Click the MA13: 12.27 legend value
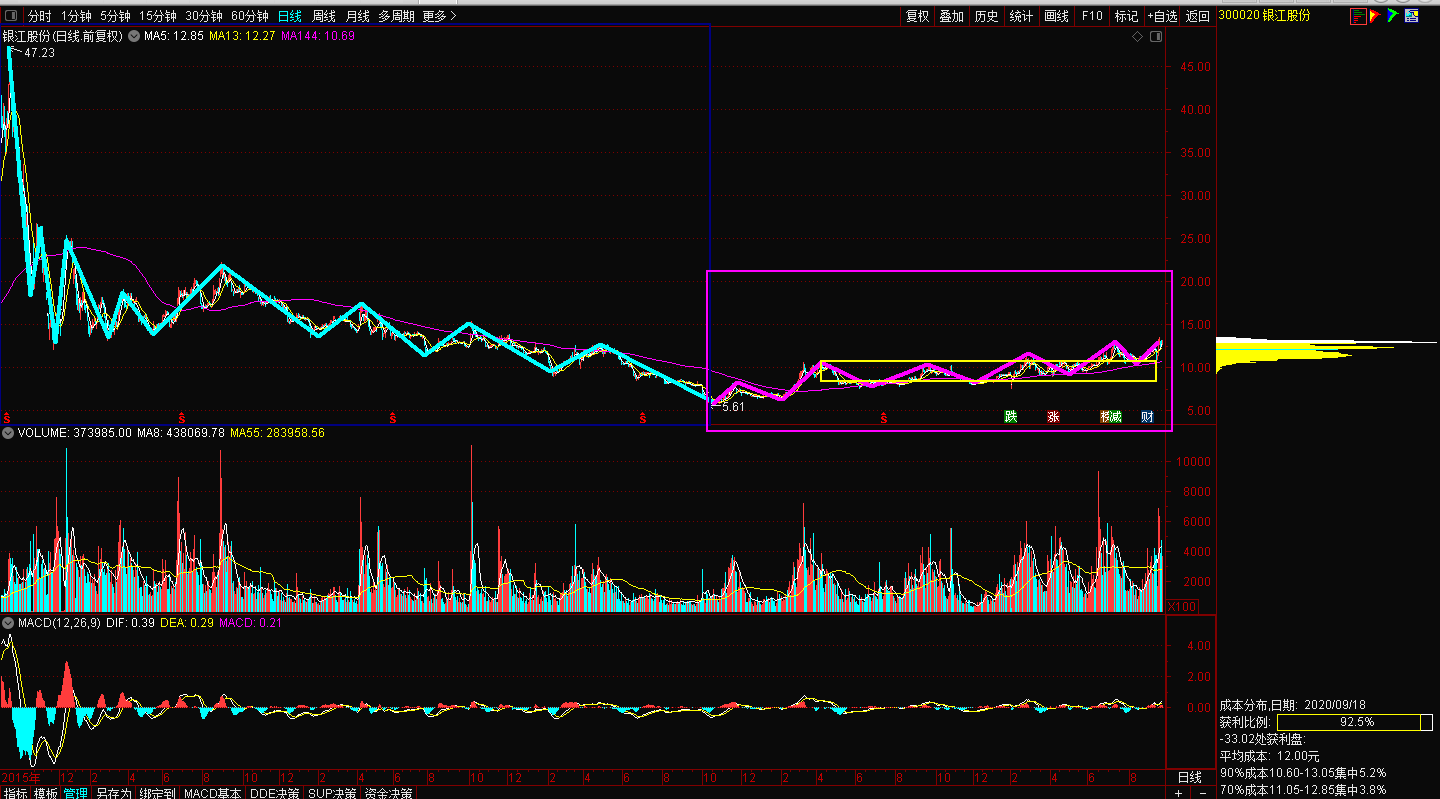Image resolution: width=1440 pixels, height=799 pixels. [242, 36]
